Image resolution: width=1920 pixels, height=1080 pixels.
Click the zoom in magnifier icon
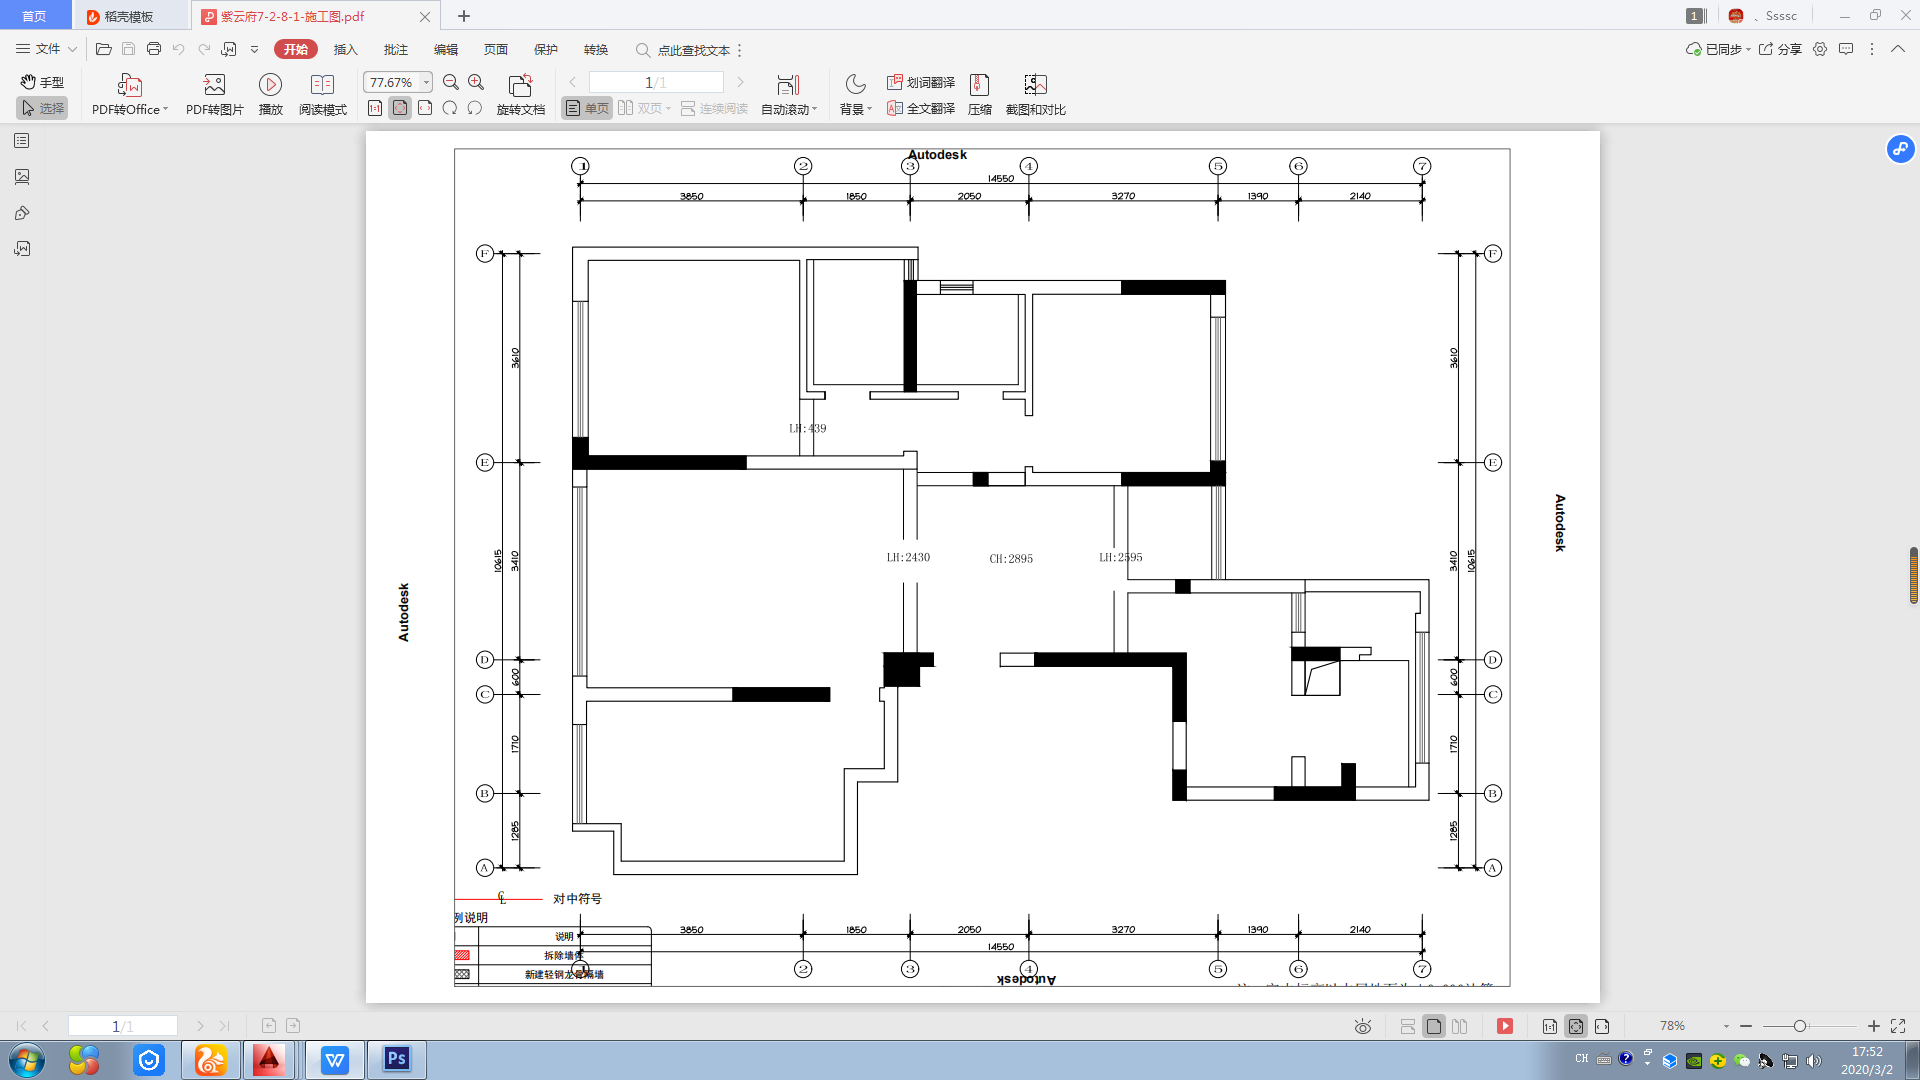tap(476, 82)
